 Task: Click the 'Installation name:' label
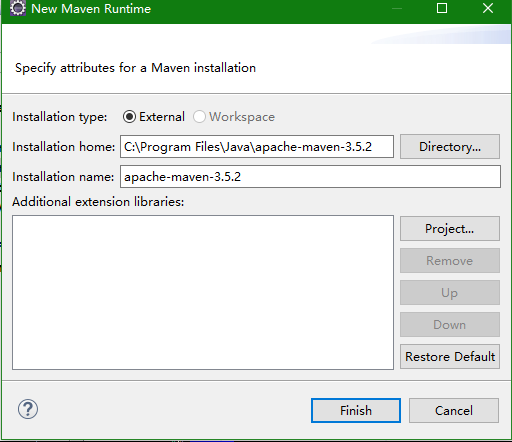tap(63, 177)
